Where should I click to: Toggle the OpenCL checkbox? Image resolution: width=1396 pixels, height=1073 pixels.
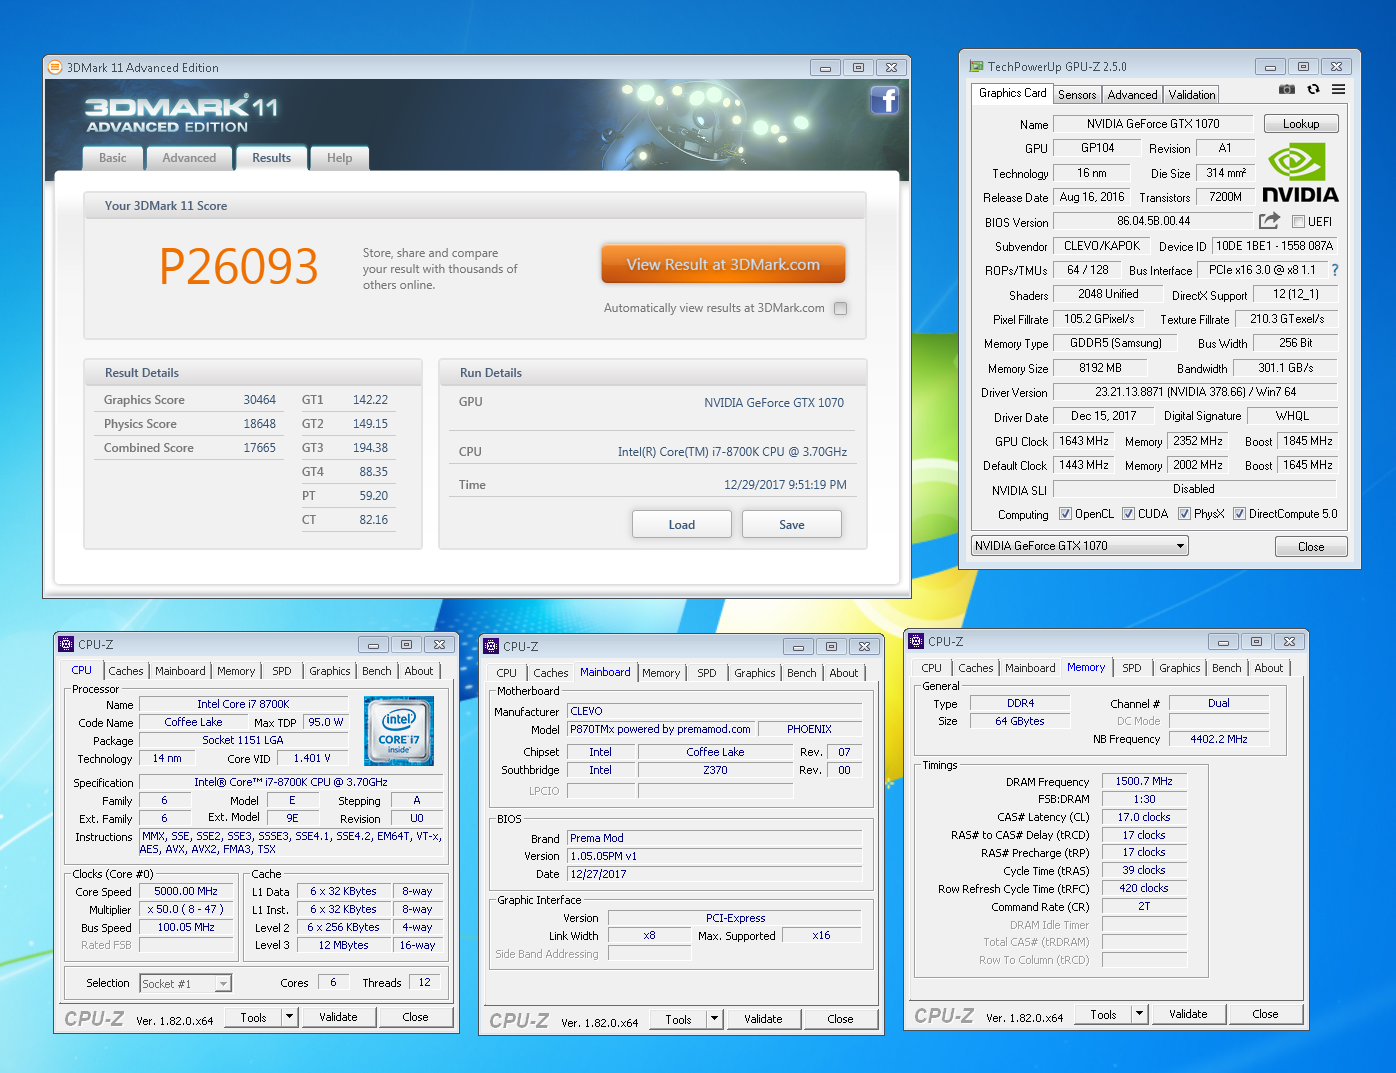coord(1066,514)
